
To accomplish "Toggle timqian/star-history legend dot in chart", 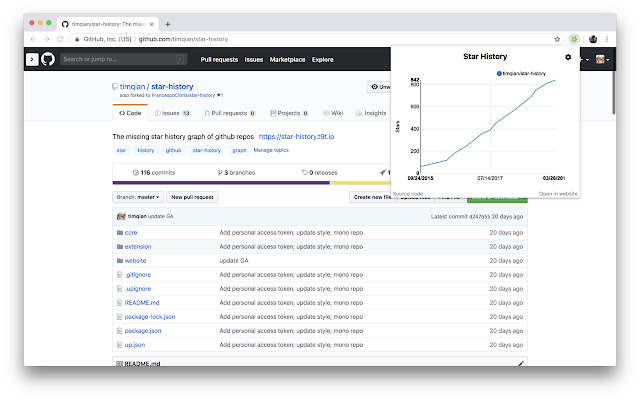I will coord(499,73).
